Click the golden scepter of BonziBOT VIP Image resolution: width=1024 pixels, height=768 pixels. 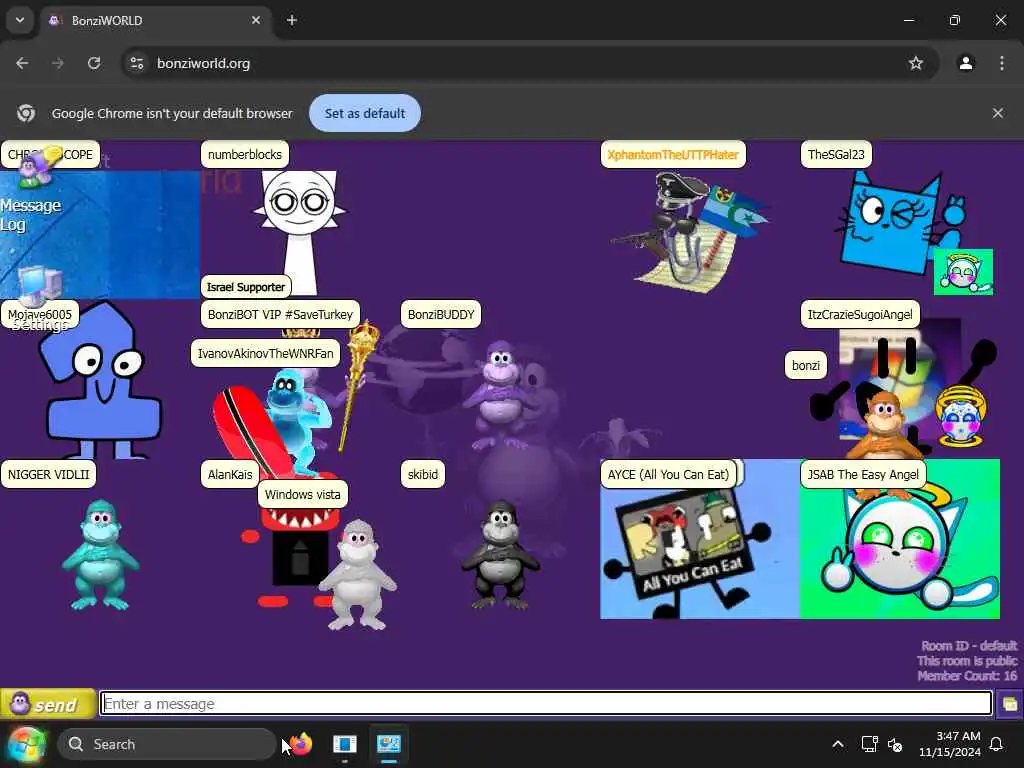[360, 385]
